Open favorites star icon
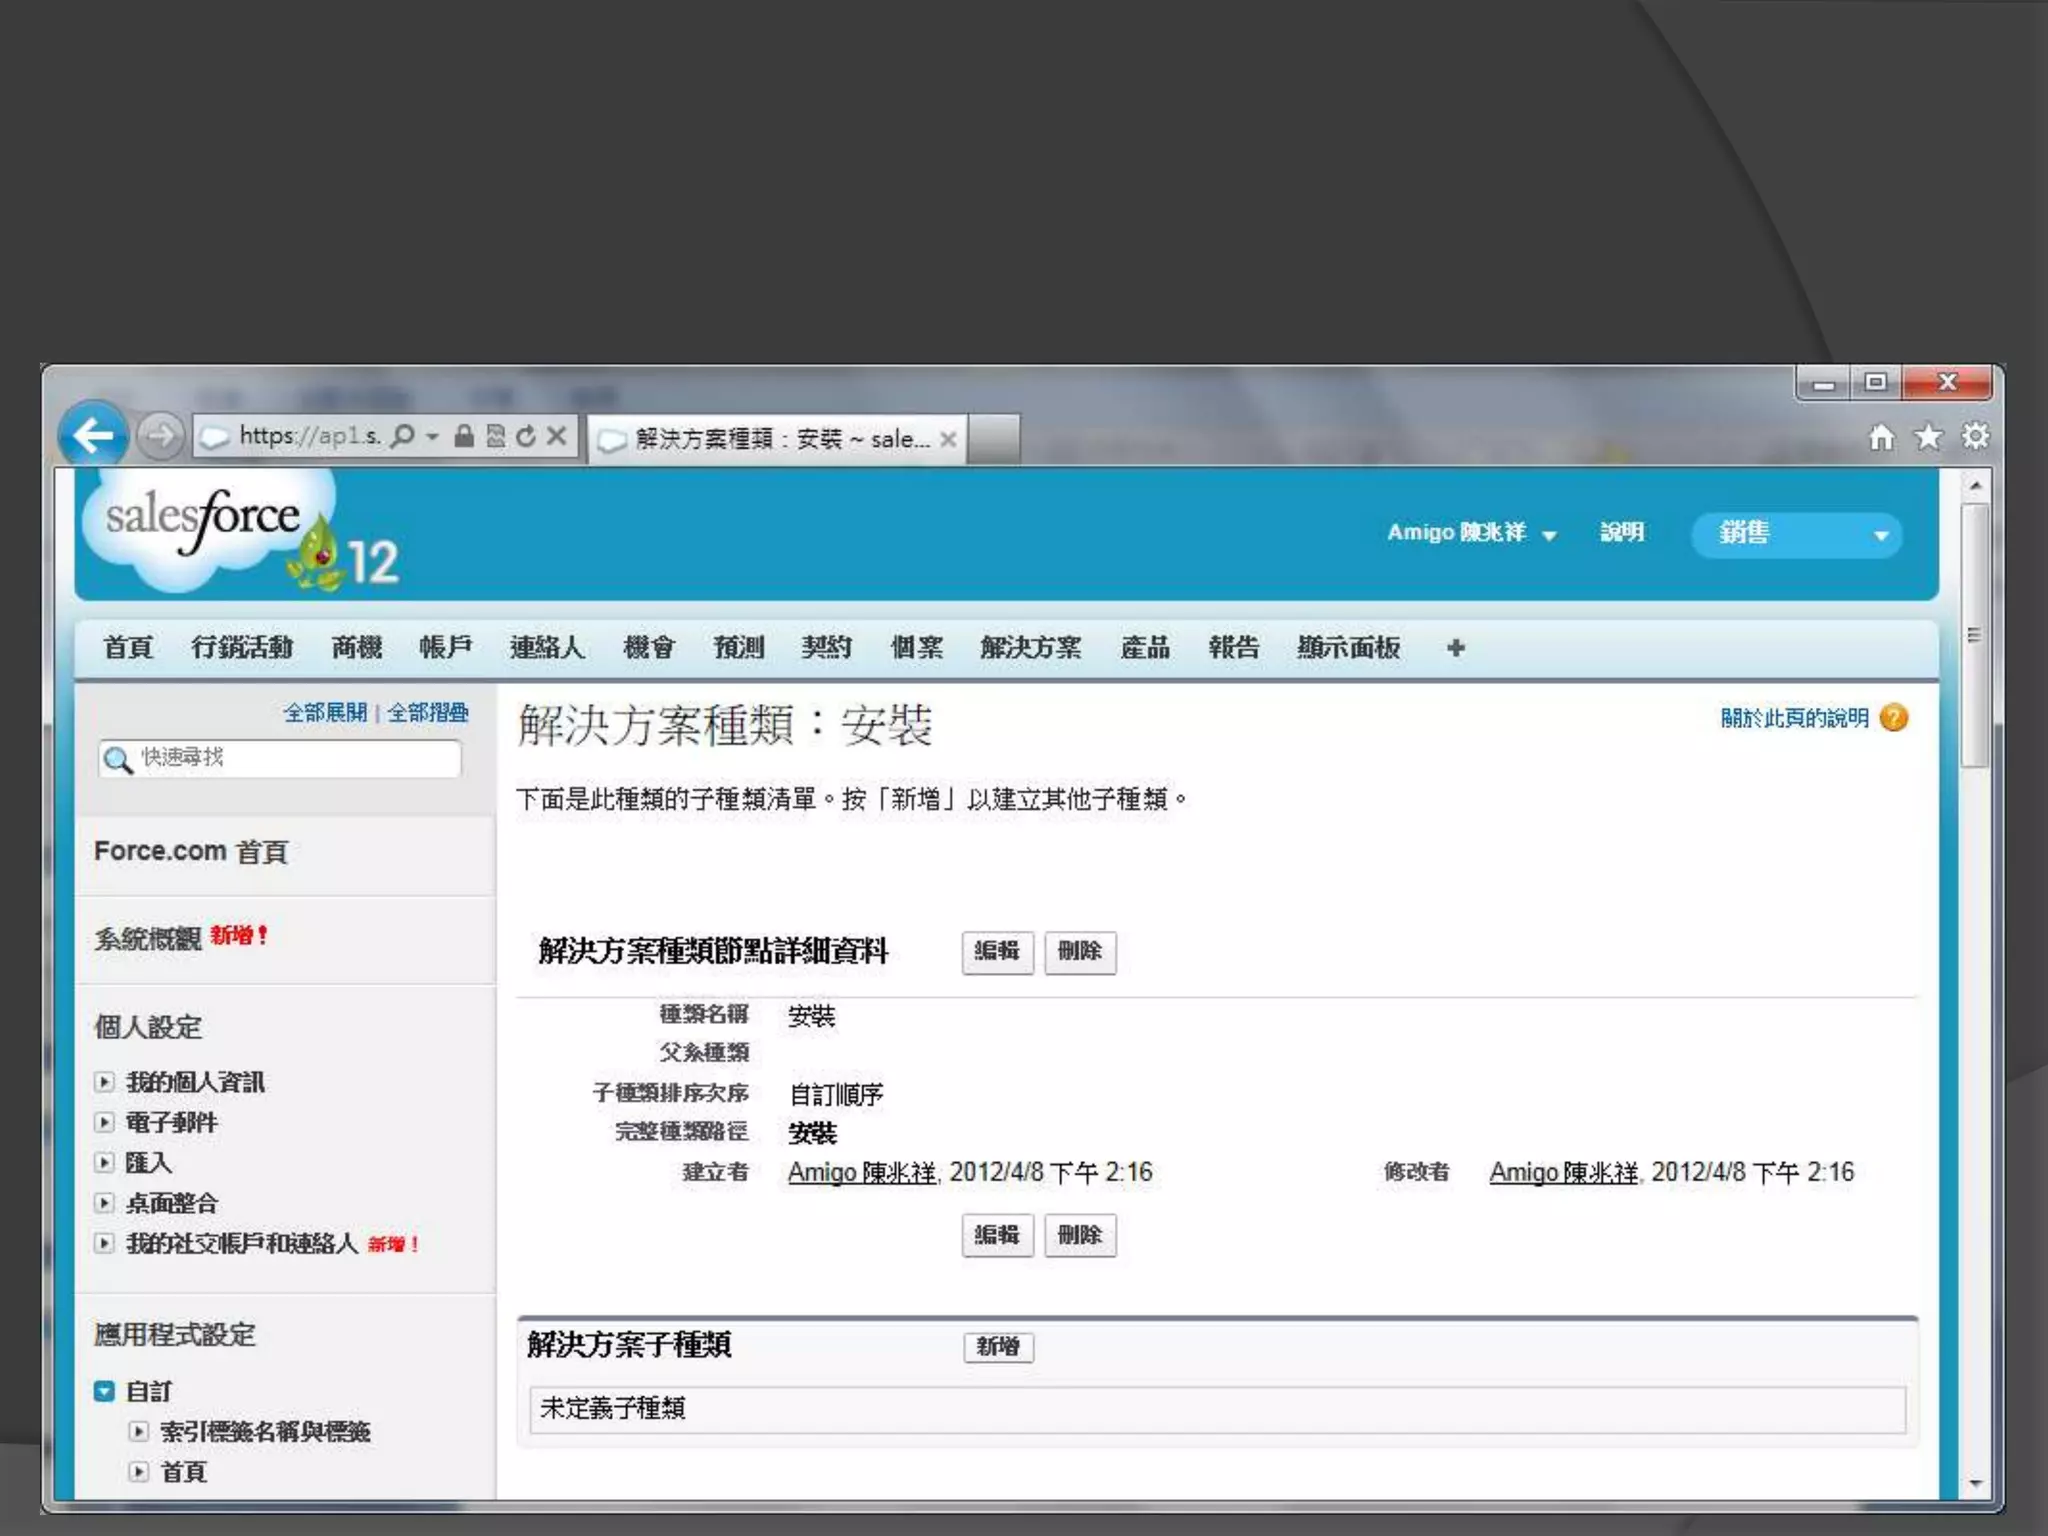 click(x=1929, y=437)
